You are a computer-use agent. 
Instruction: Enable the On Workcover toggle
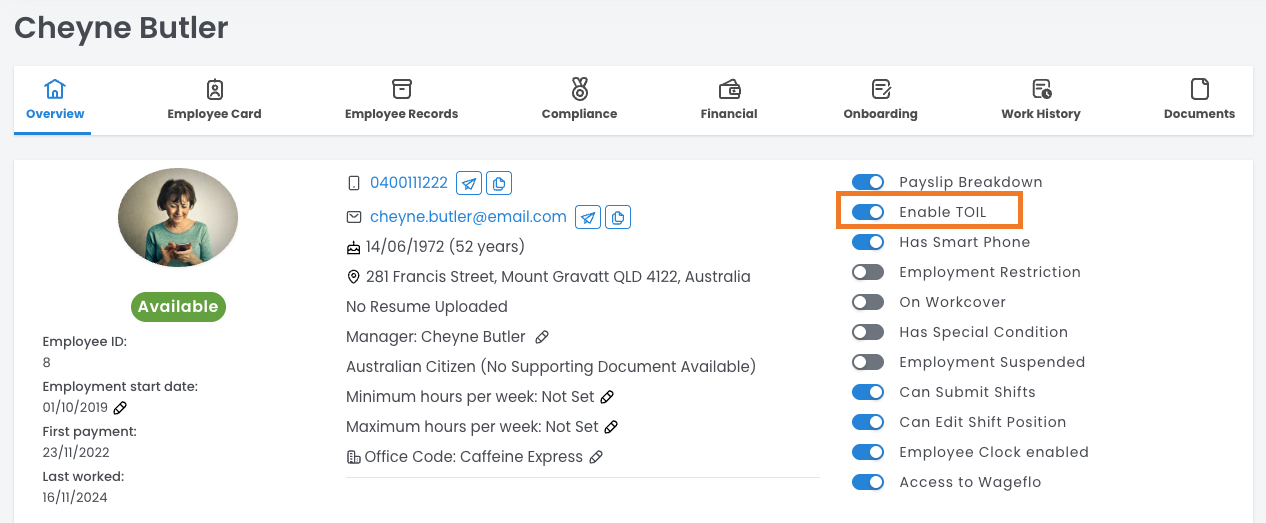coord(868,302)
